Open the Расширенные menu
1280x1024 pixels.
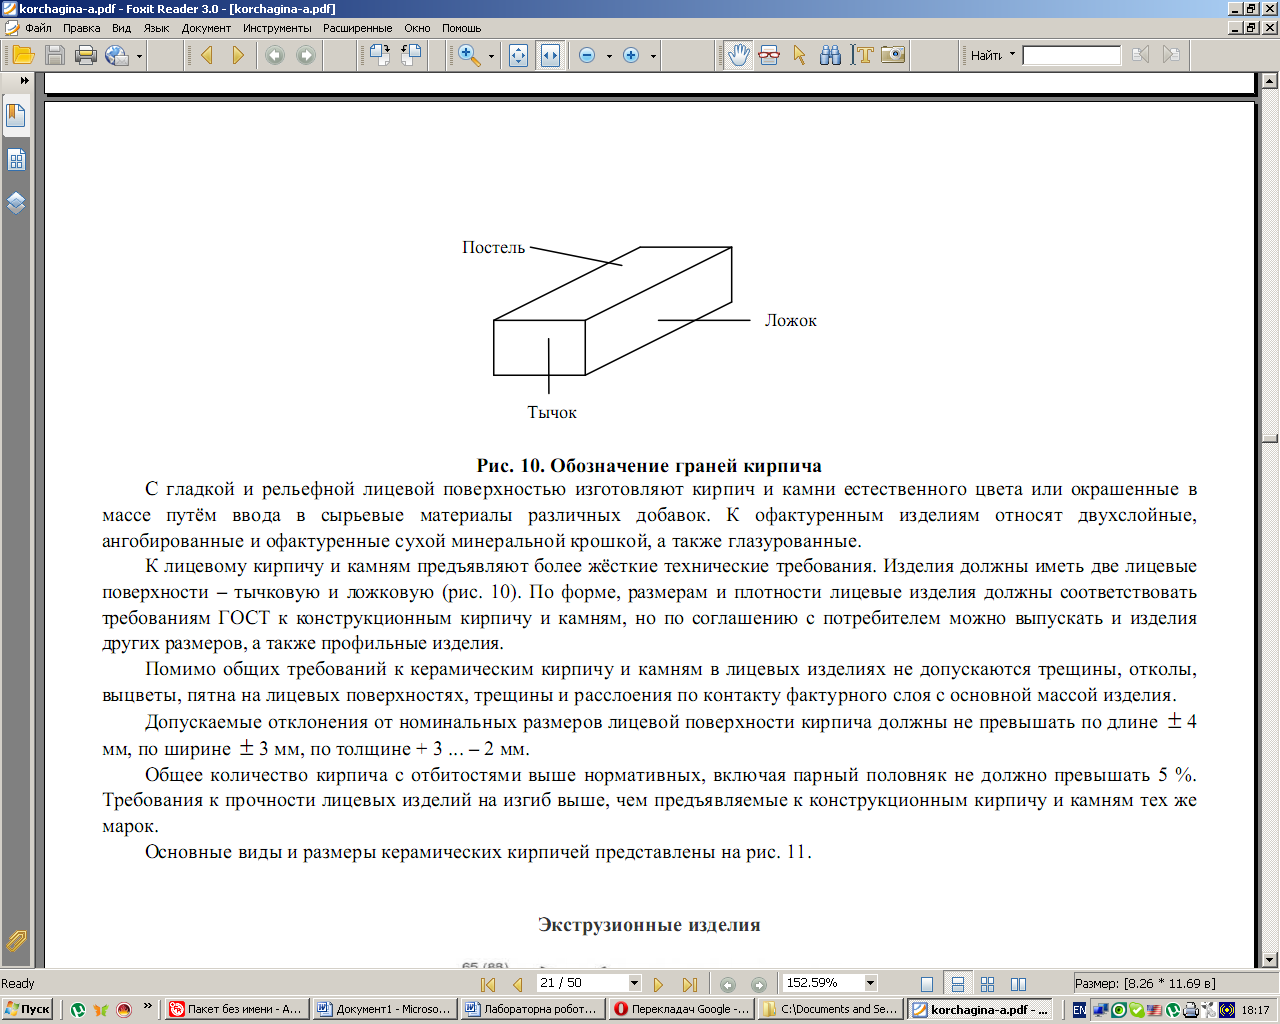(357, 28)
